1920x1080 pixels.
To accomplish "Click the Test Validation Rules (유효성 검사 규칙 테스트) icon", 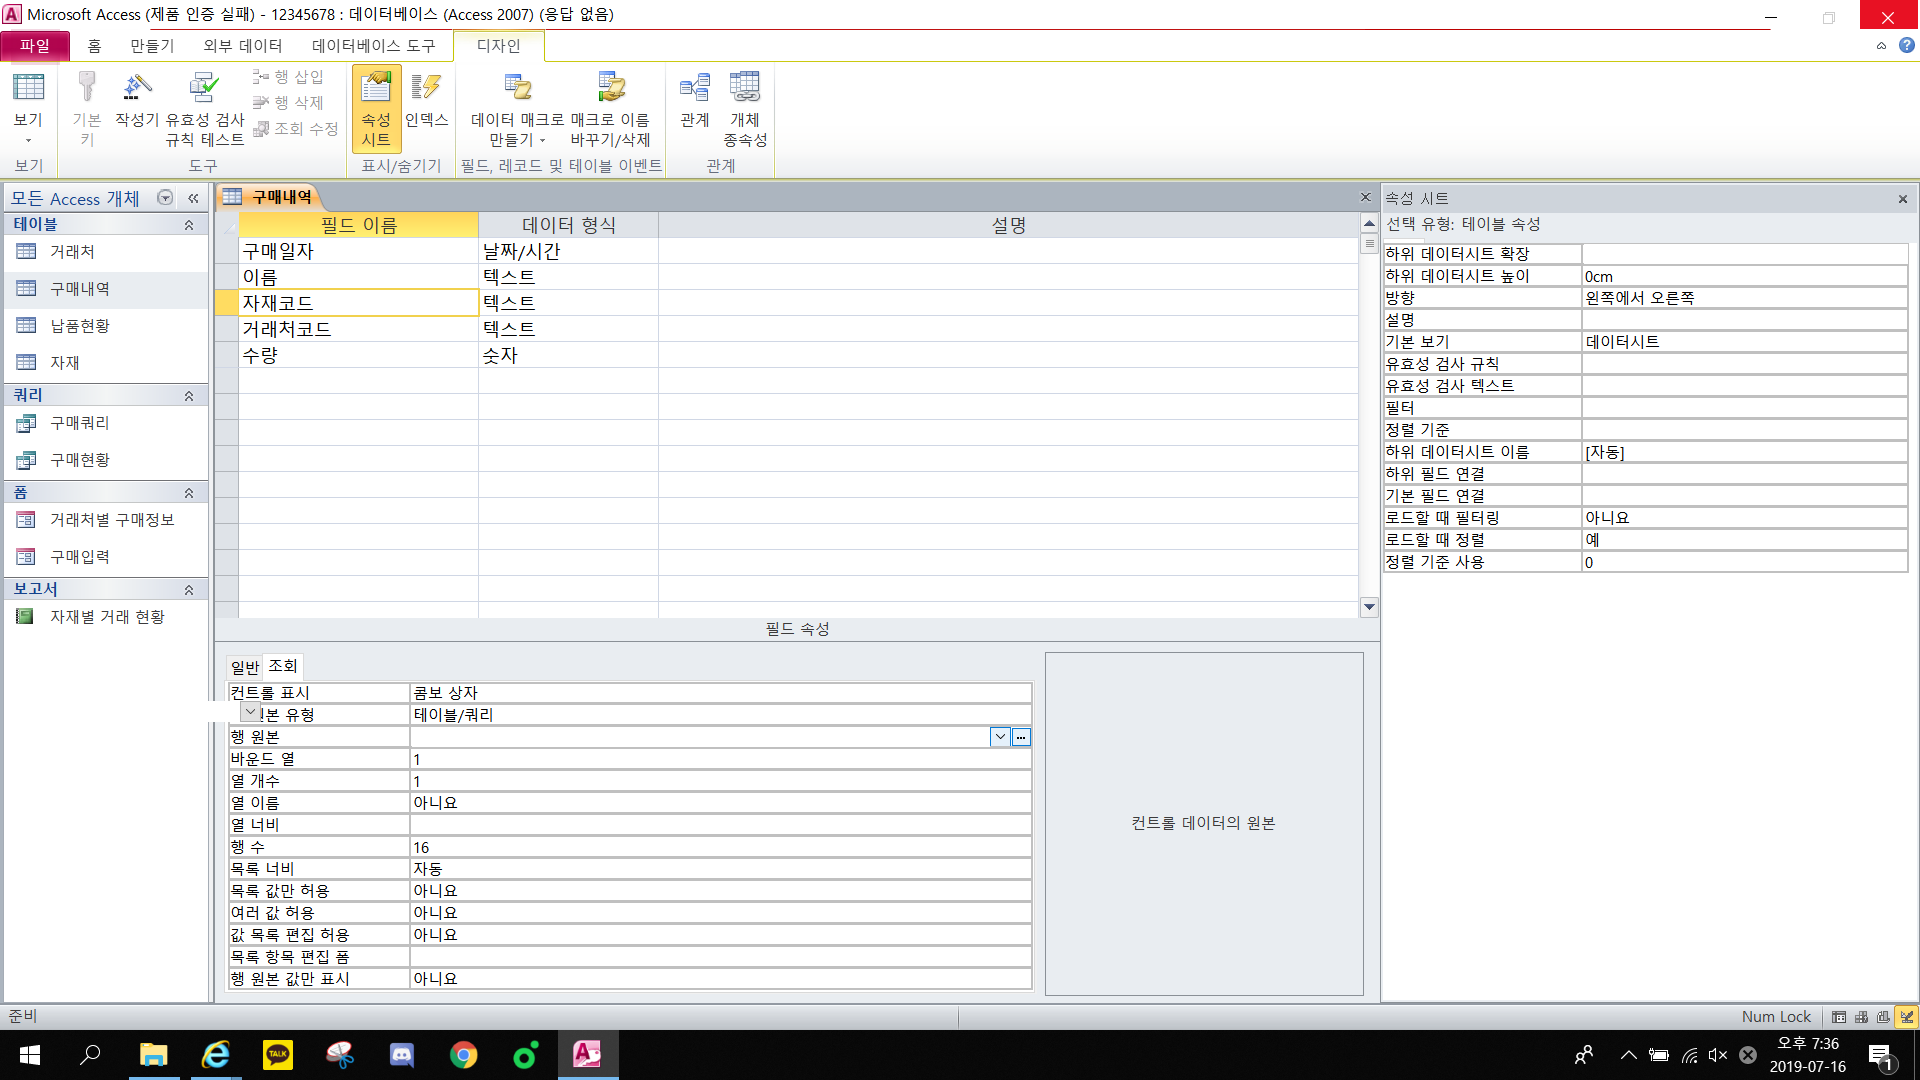I will click(x=204, y=108).
